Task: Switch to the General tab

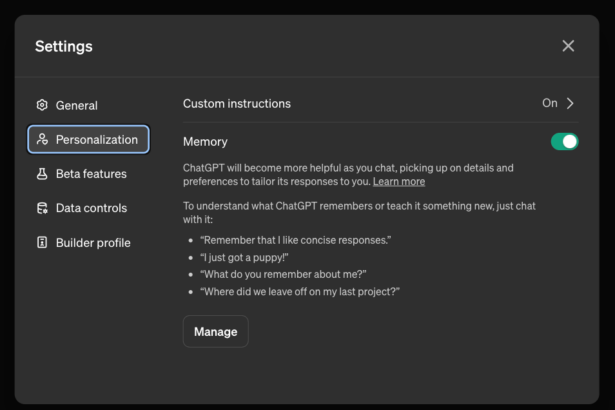Action: 77,105
